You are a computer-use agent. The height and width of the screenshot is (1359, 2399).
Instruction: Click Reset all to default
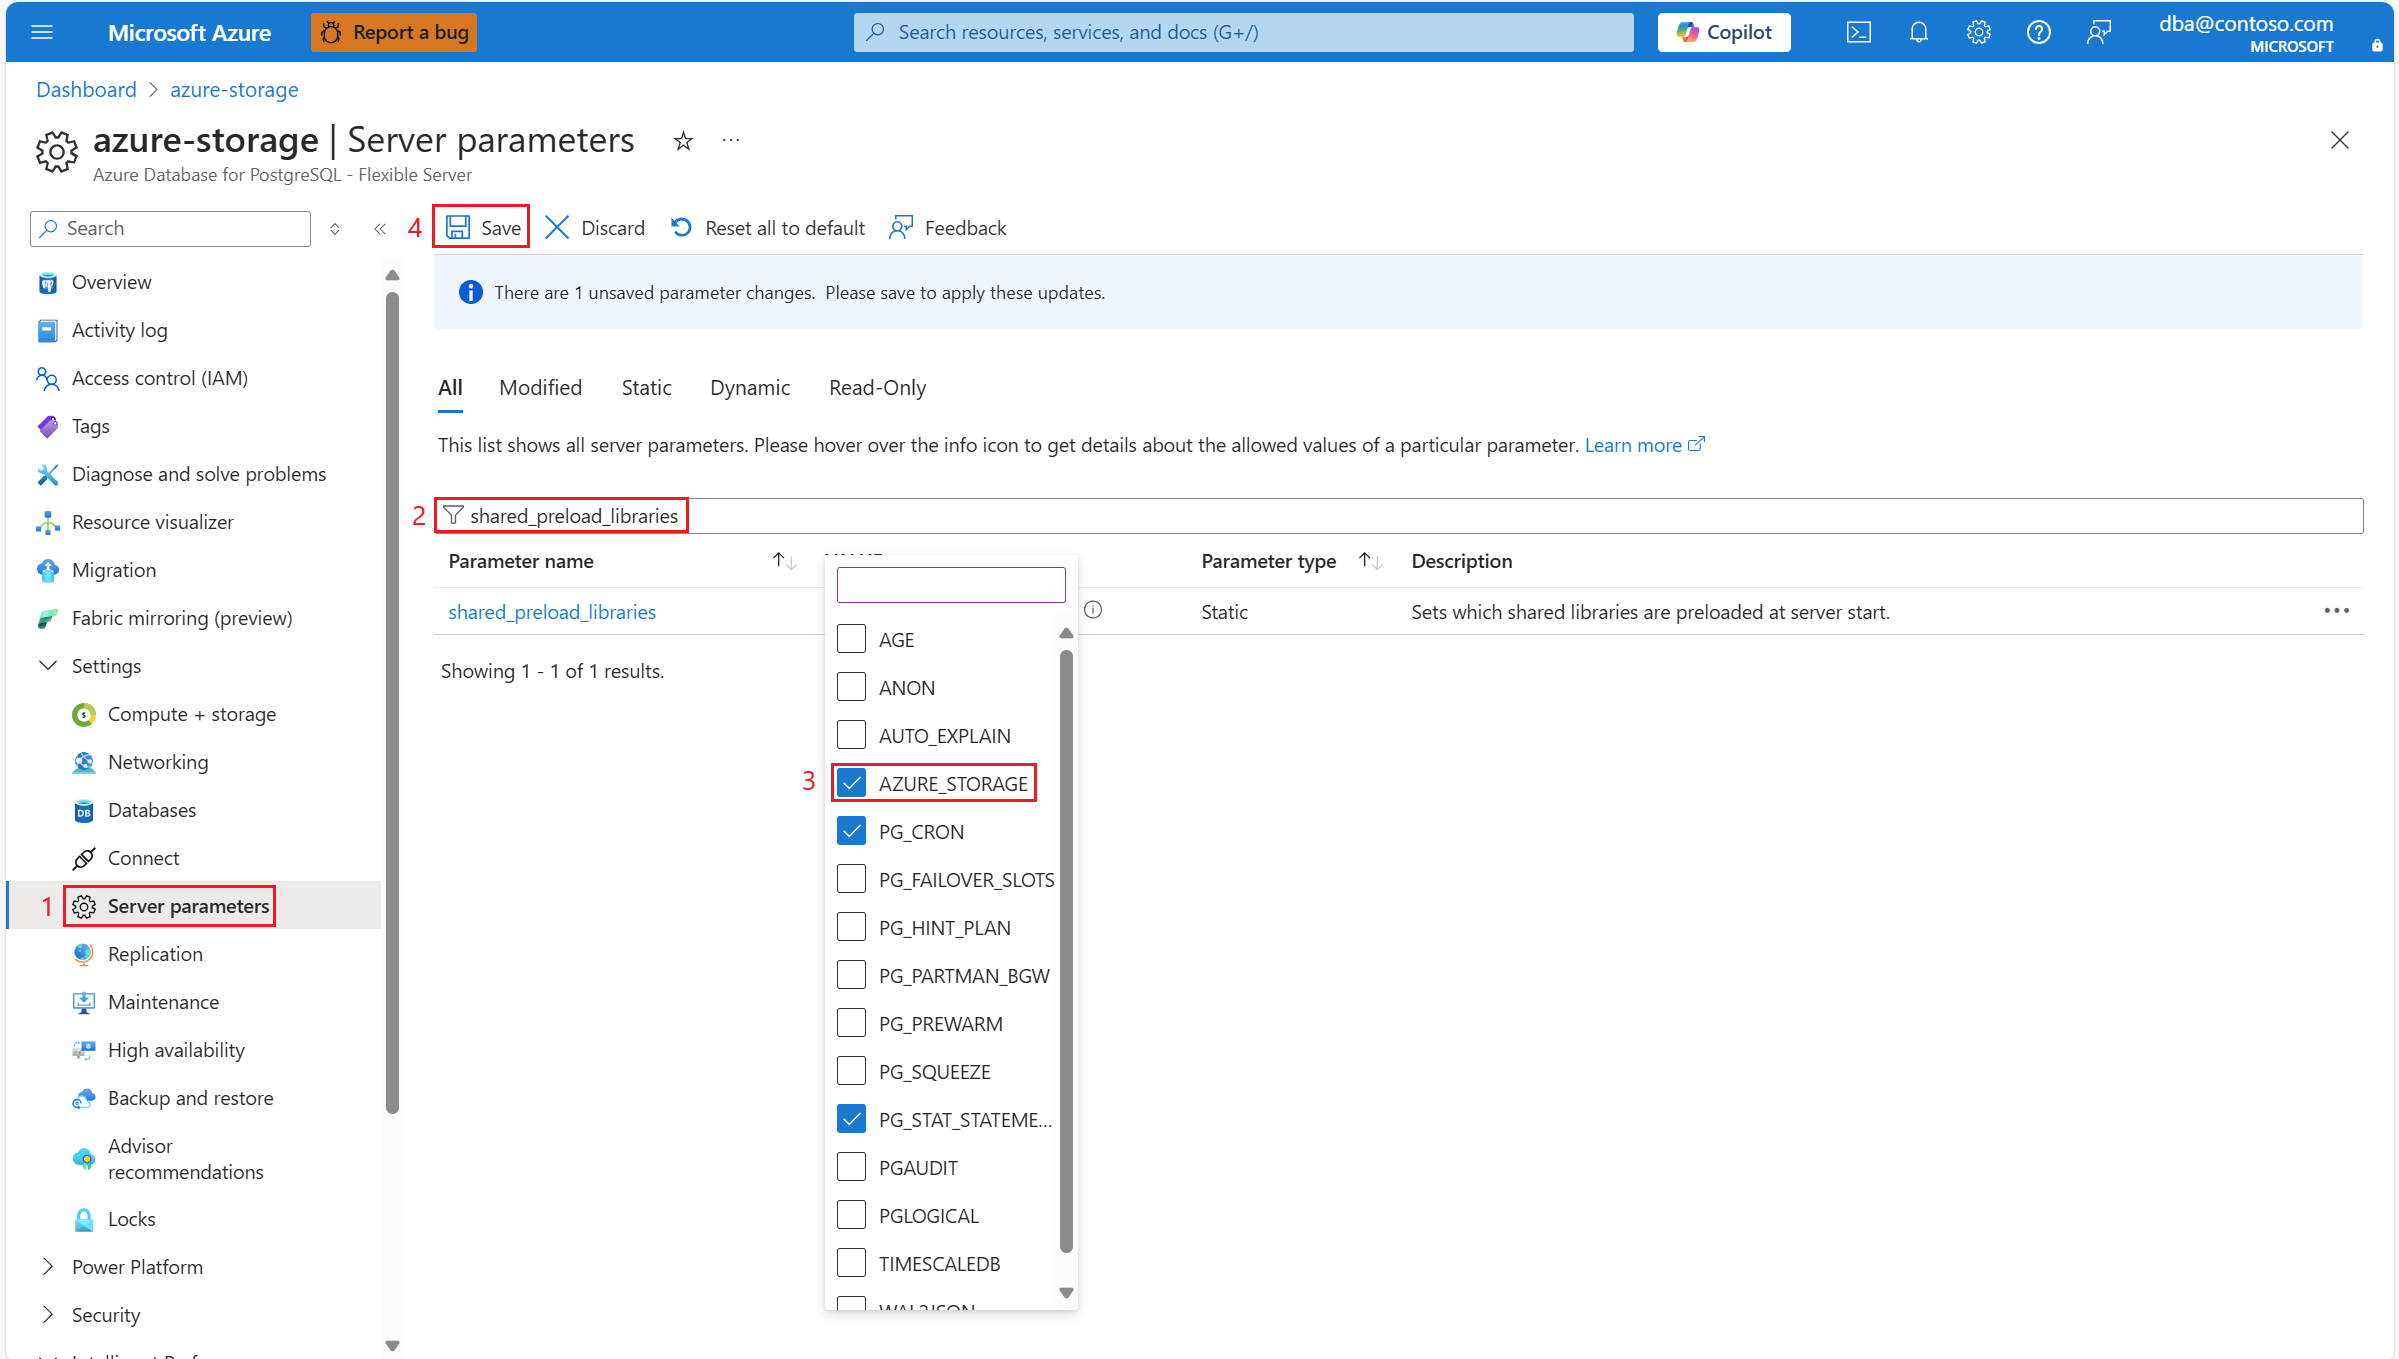pyautogui.click(x=768, y=228)
